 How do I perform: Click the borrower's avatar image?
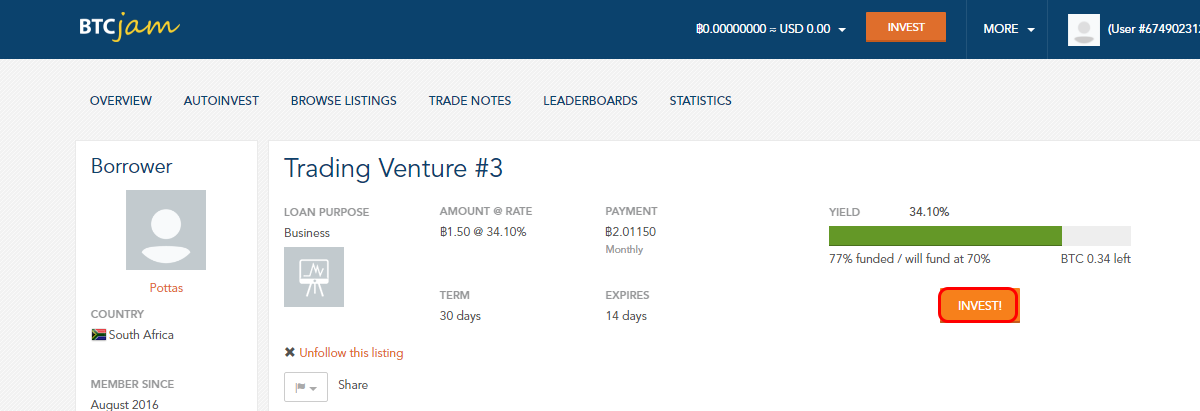tap(166, 230)
